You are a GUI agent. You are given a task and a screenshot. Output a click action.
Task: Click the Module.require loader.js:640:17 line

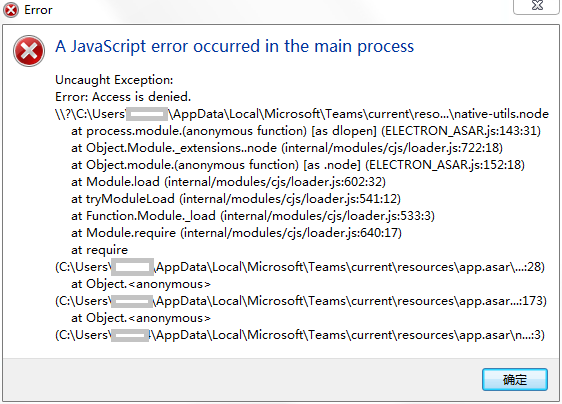(236, 233)
